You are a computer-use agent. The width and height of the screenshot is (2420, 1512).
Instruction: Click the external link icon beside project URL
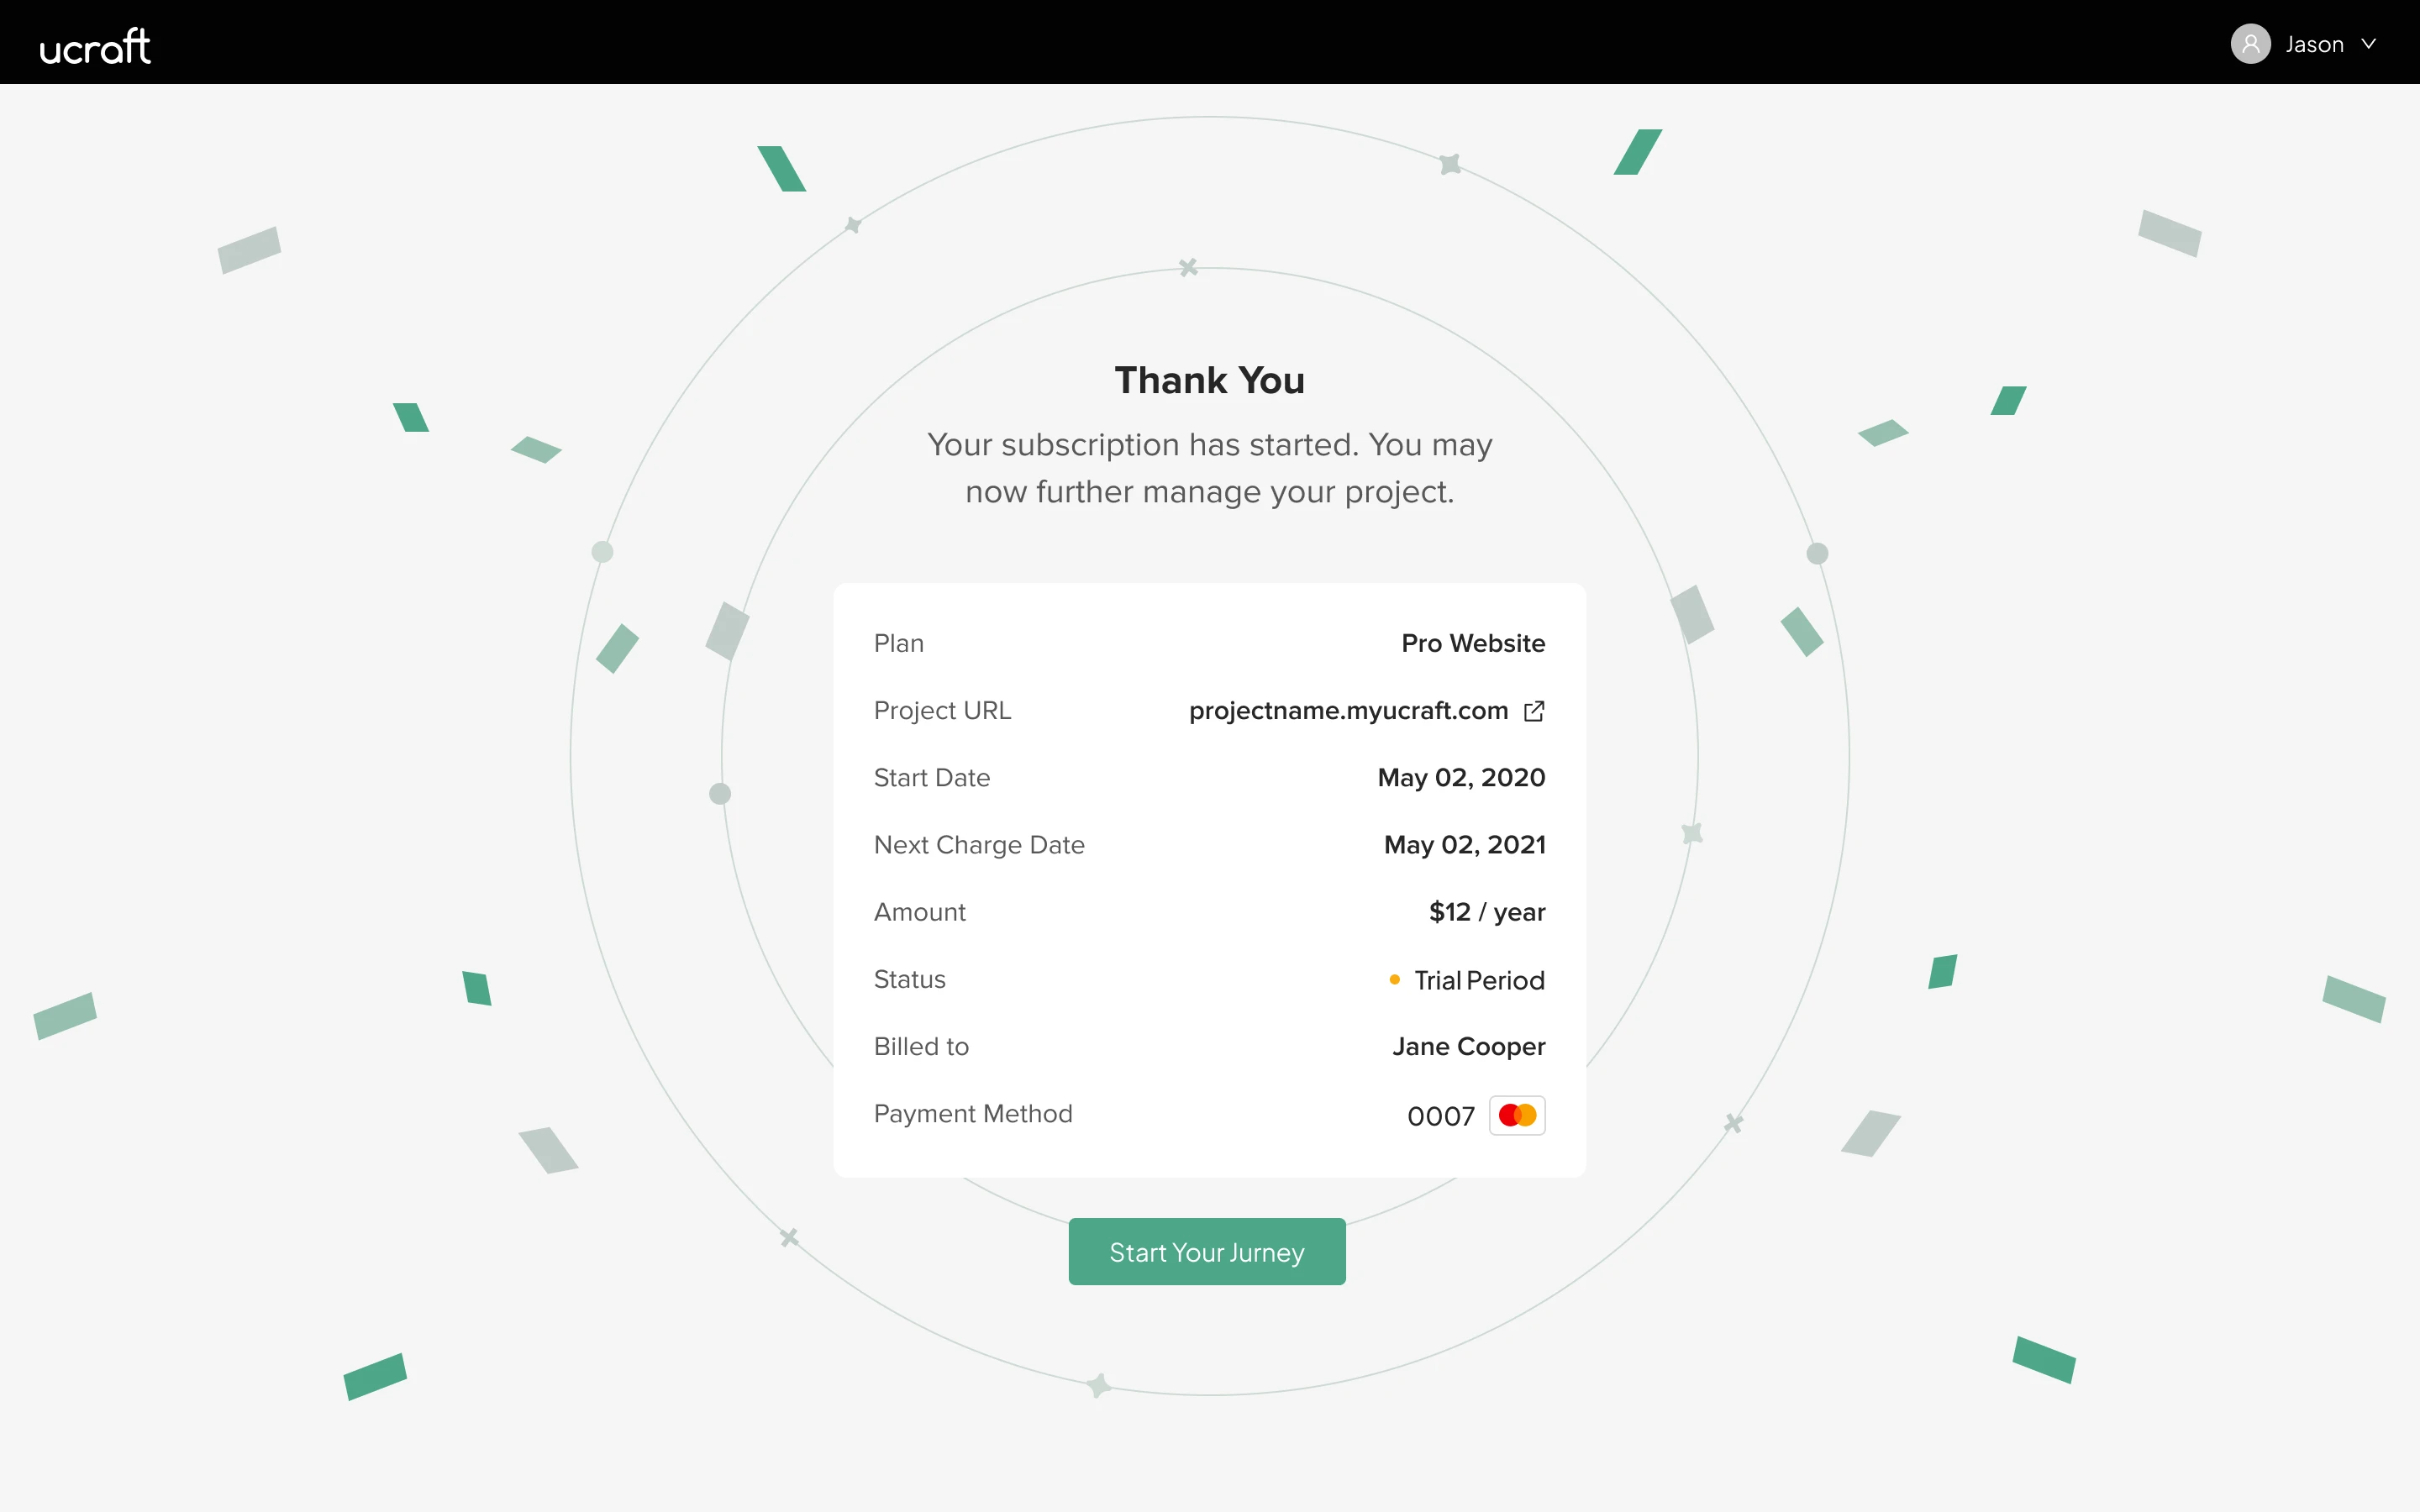1534,711
